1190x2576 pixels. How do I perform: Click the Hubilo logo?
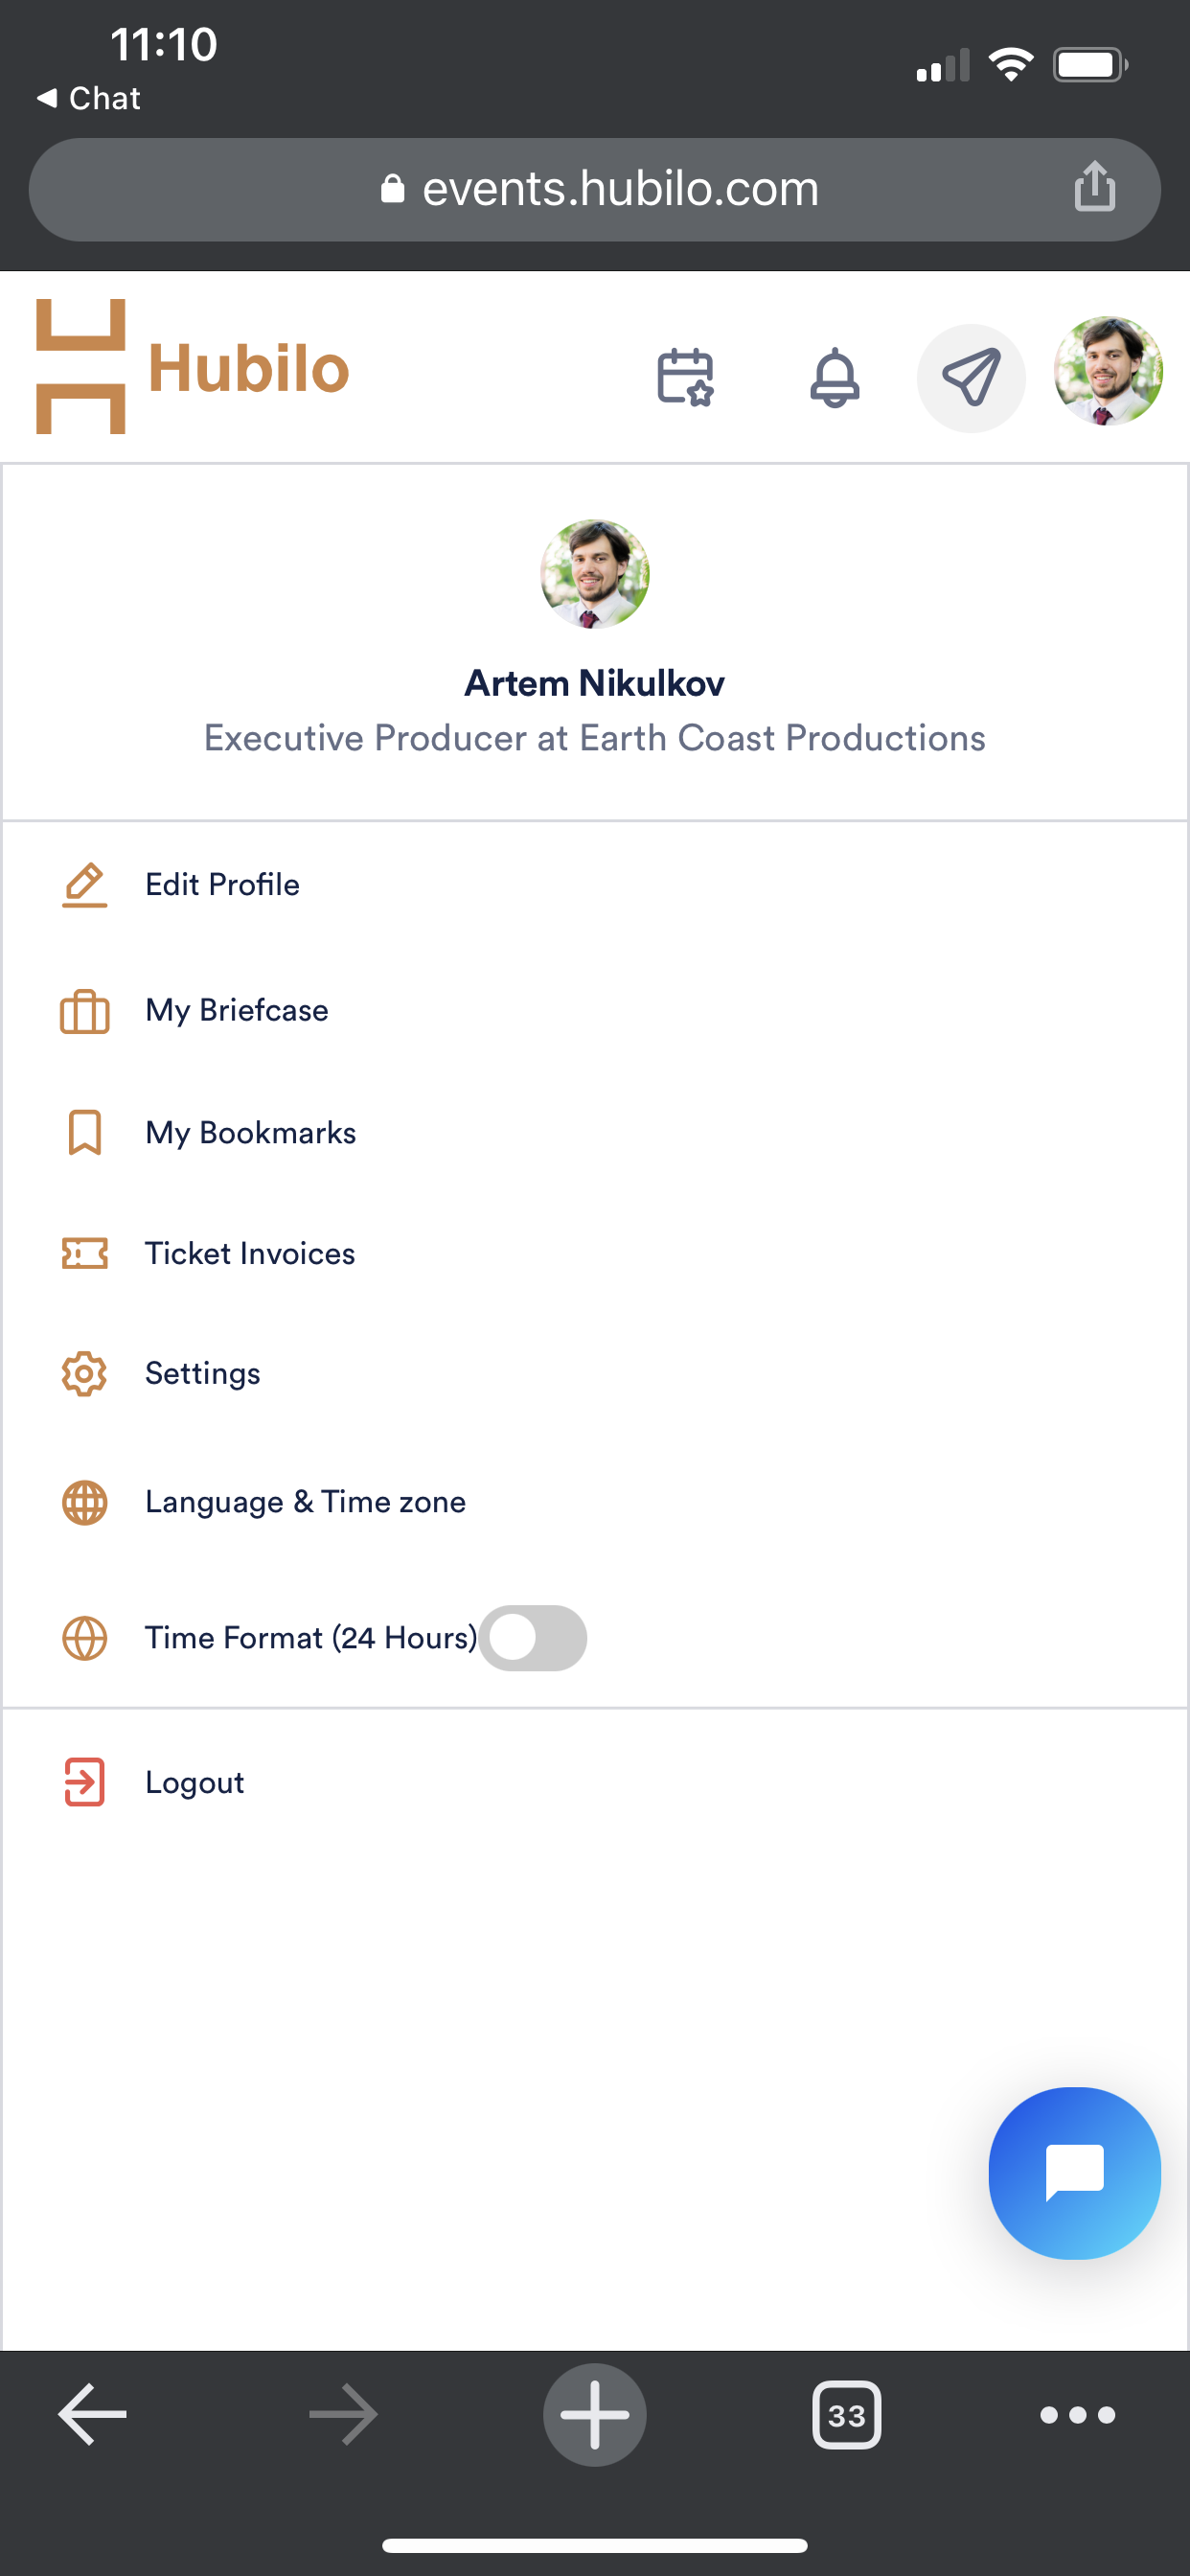click(193, 367)
